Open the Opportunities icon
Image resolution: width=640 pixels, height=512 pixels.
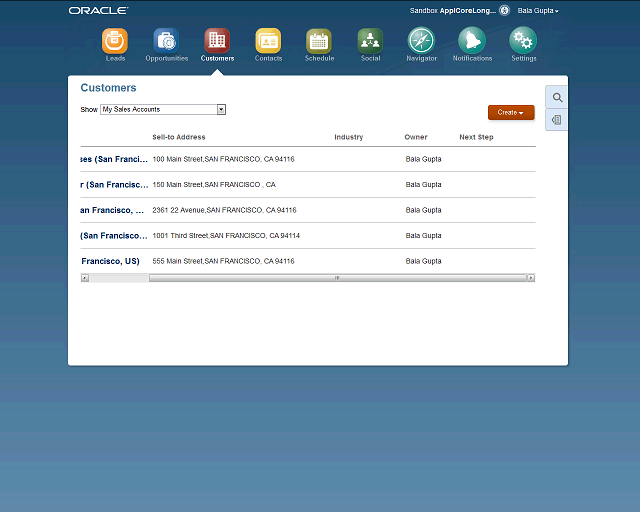(166, 41)
